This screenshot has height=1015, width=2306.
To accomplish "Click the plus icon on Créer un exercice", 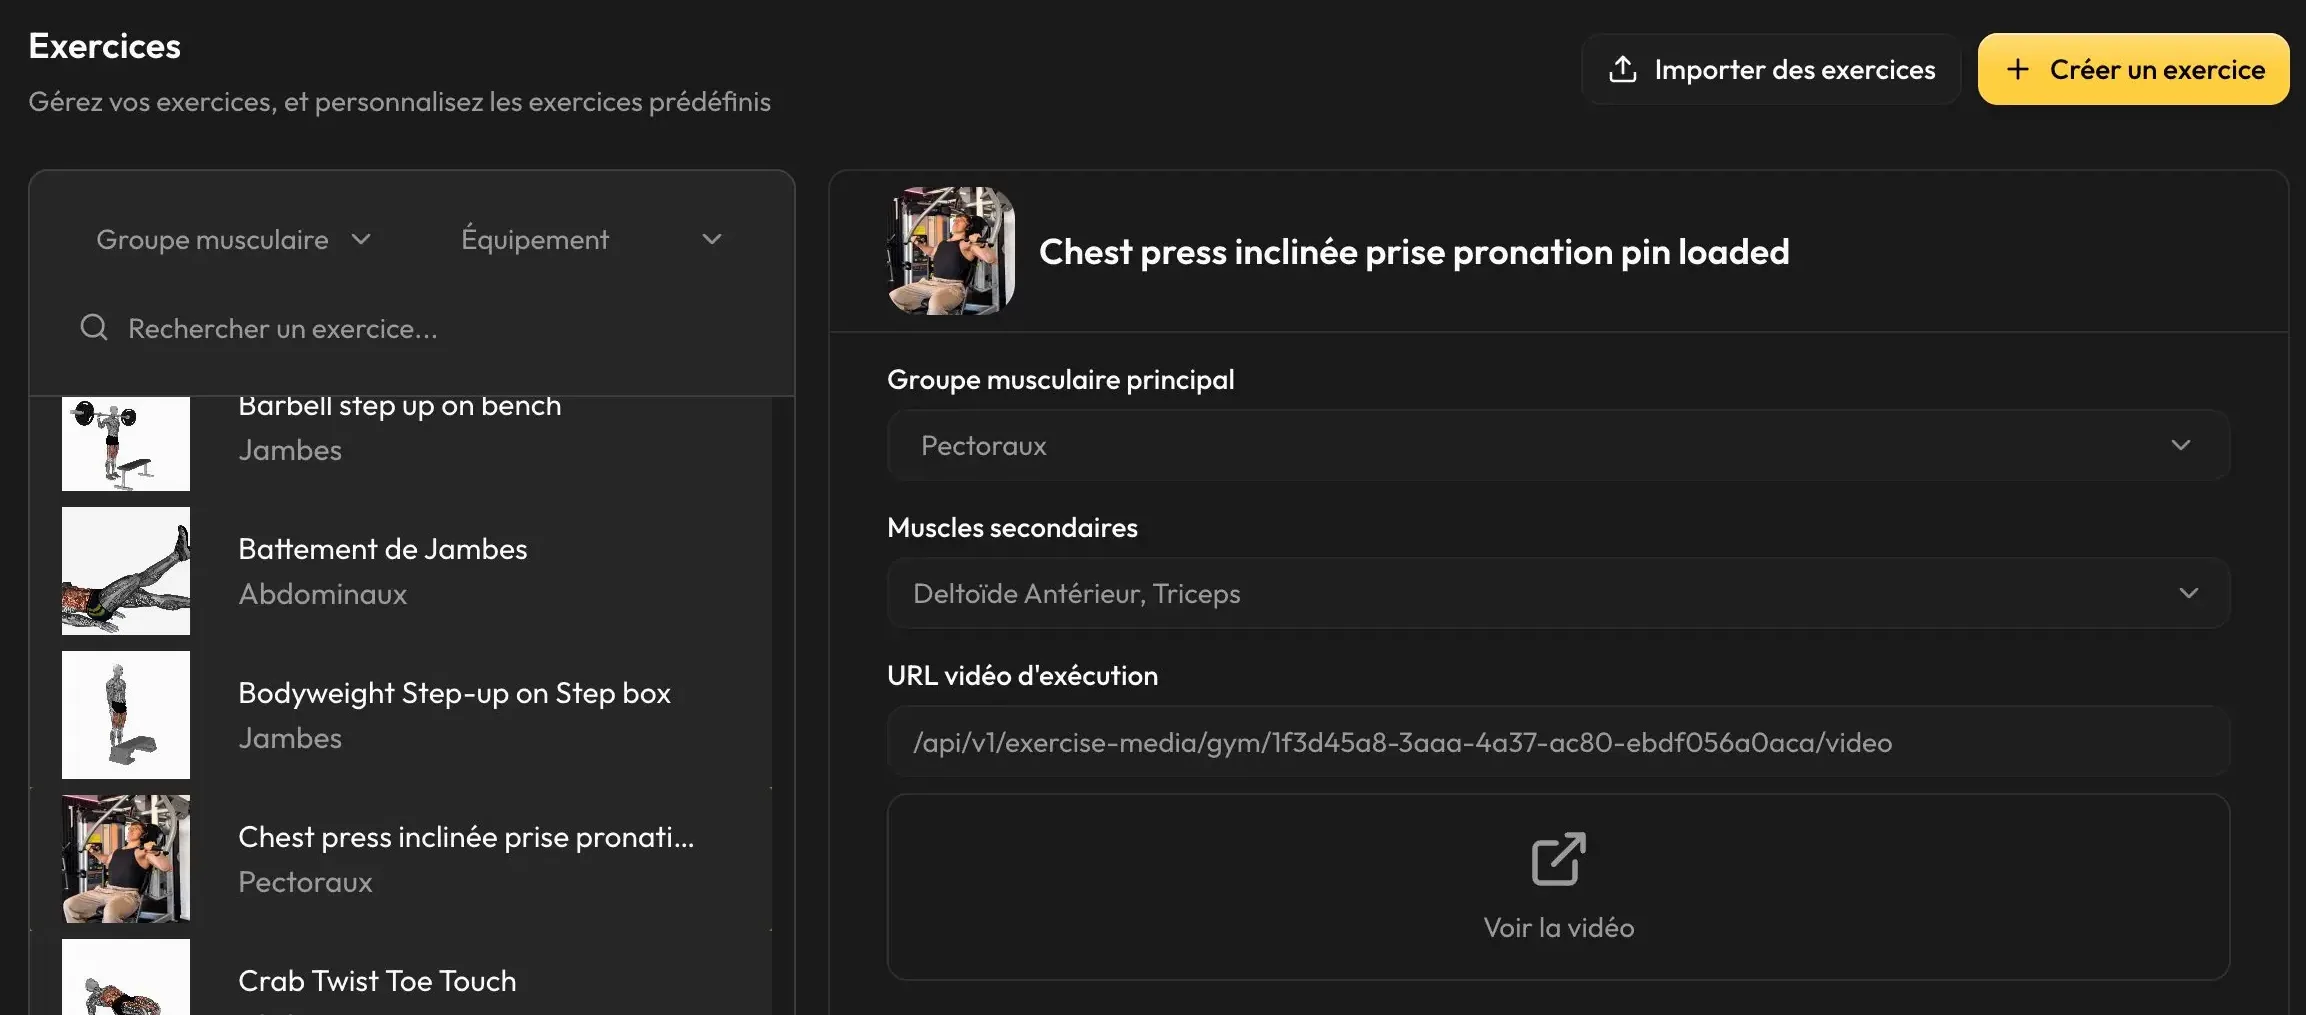I will (2017, 69).
